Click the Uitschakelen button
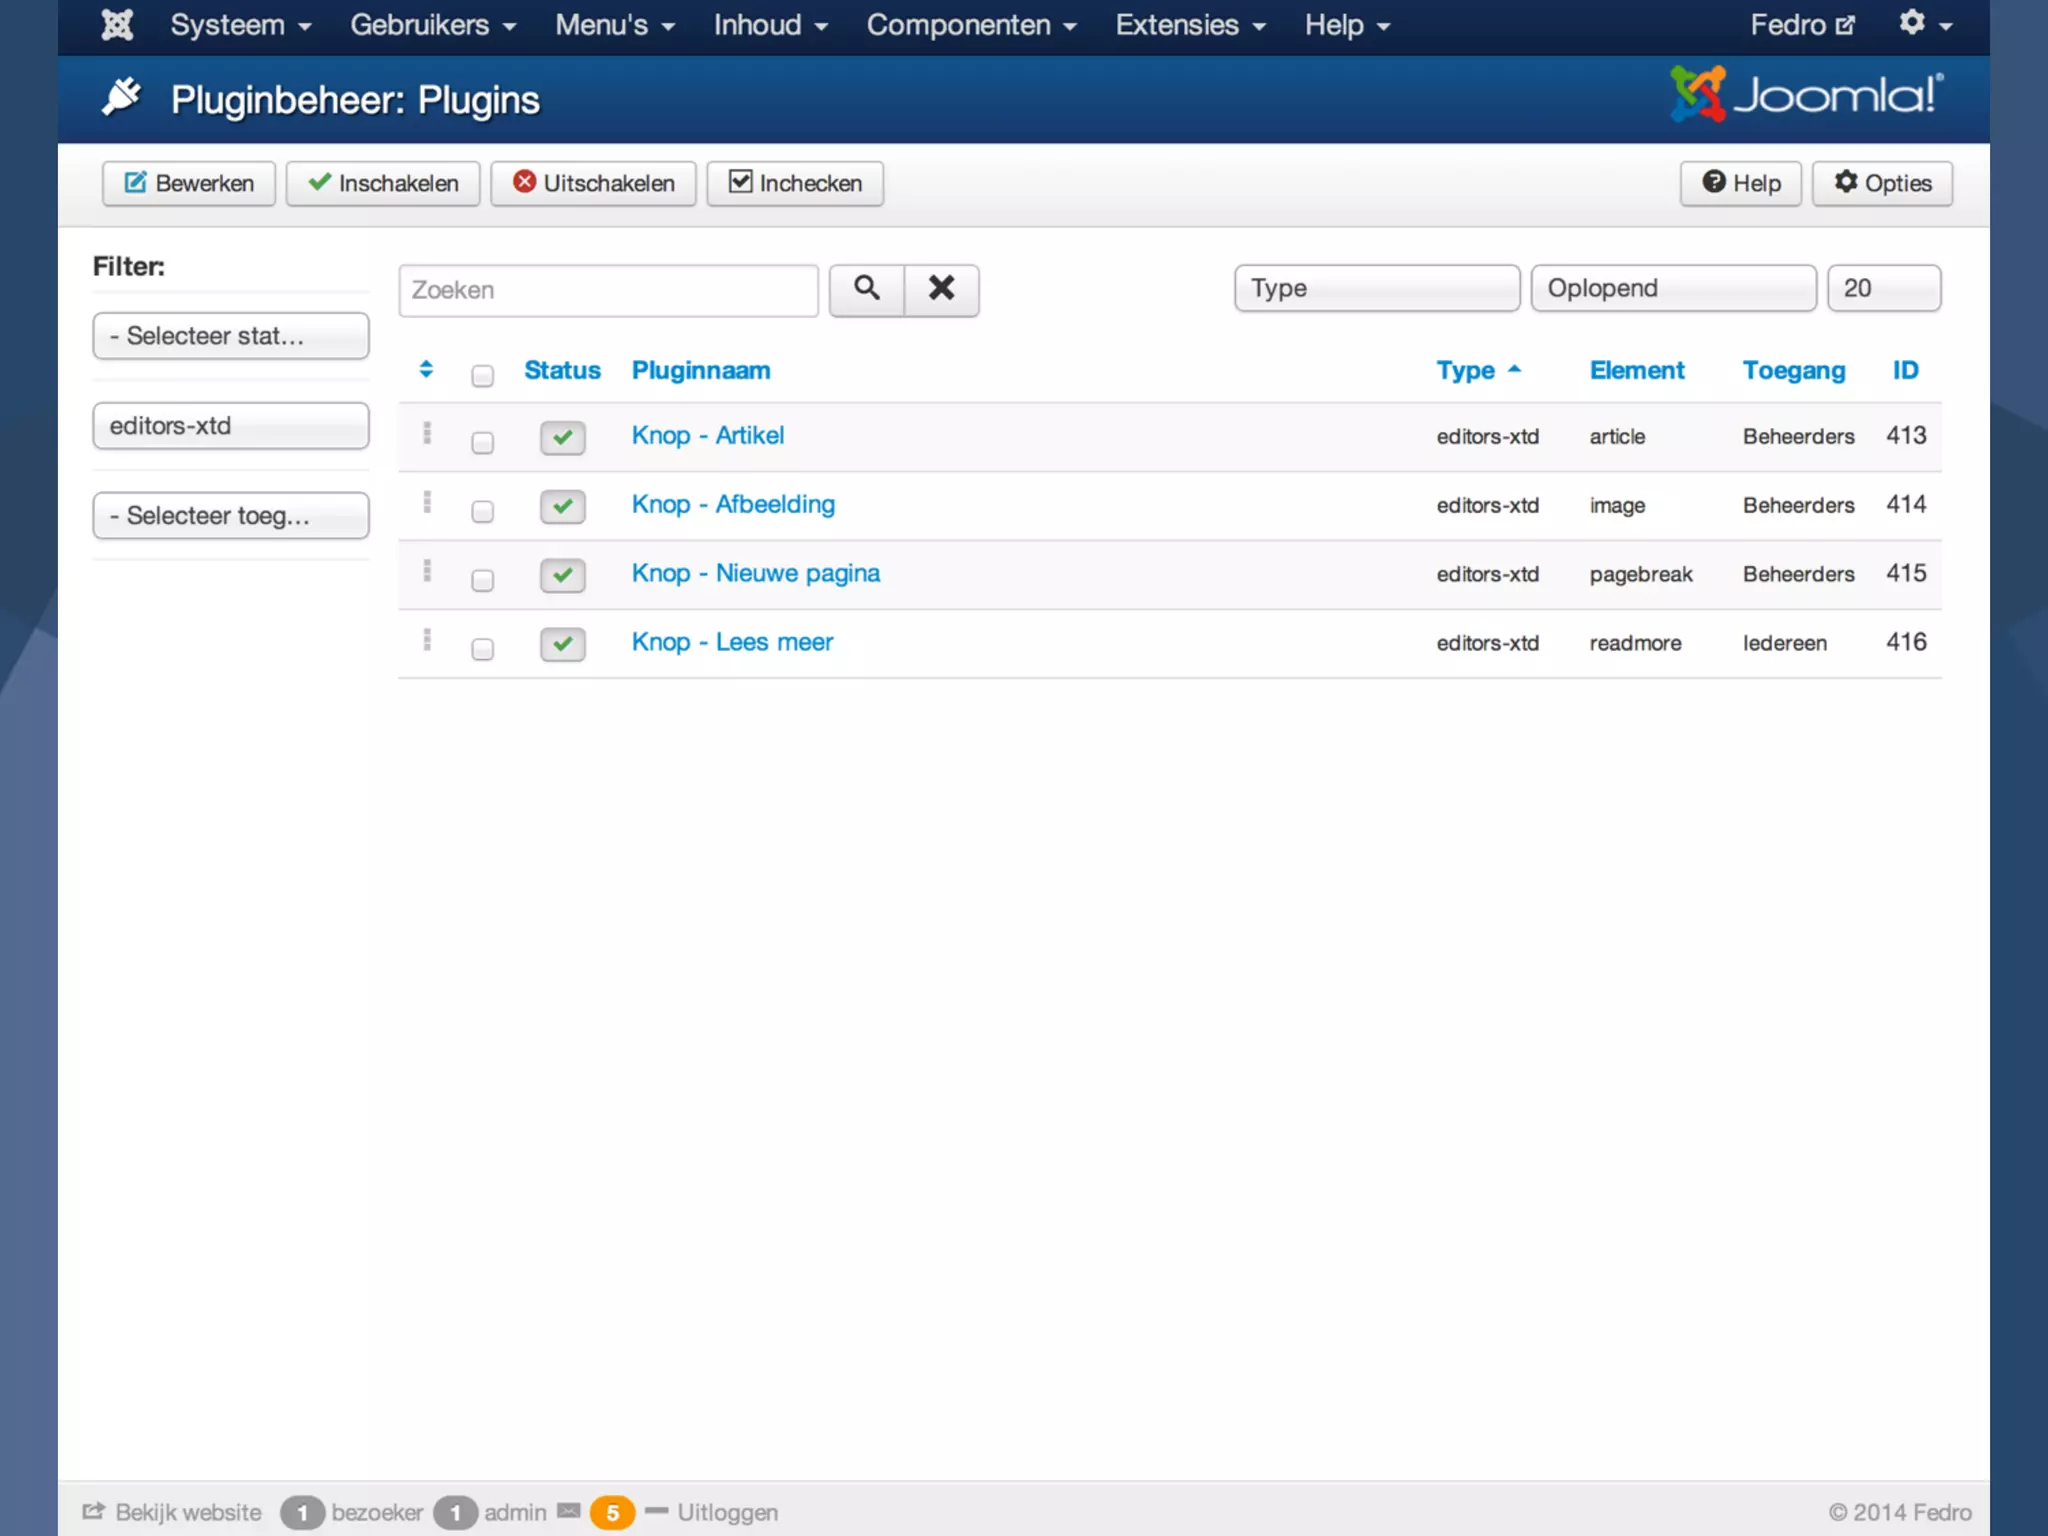Viewport: 2048px width, 1536px height. click(593, 183)
